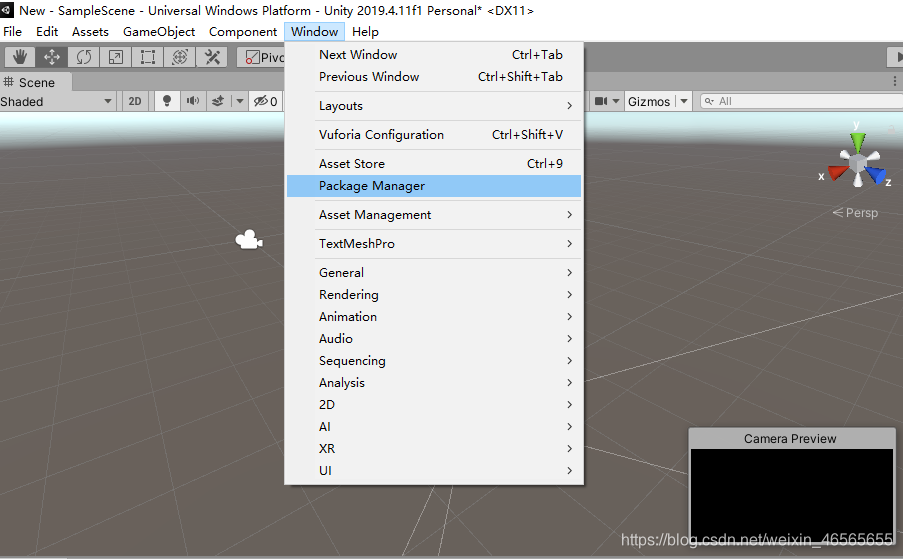Select the camera object in scene

coord(249,240)
